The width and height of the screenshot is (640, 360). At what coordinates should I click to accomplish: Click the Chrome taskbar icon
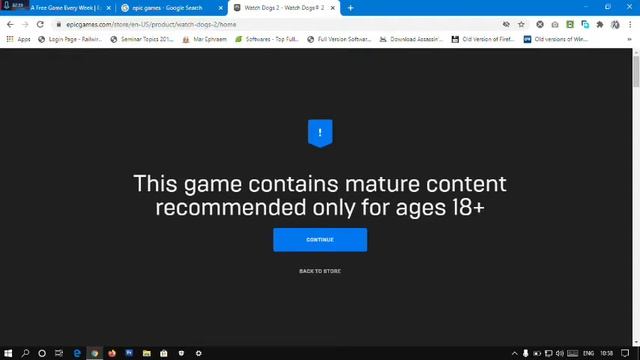pyautogui.click(x=95, y=353)
